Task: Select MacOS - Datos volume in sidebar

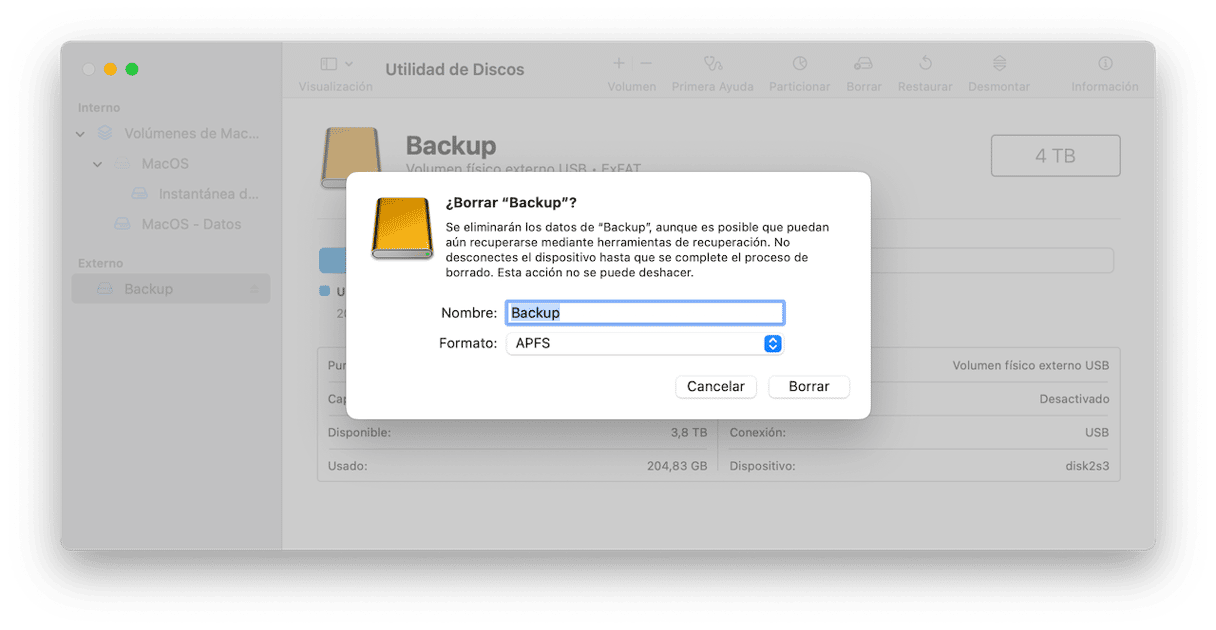Action: click(190, 224)
